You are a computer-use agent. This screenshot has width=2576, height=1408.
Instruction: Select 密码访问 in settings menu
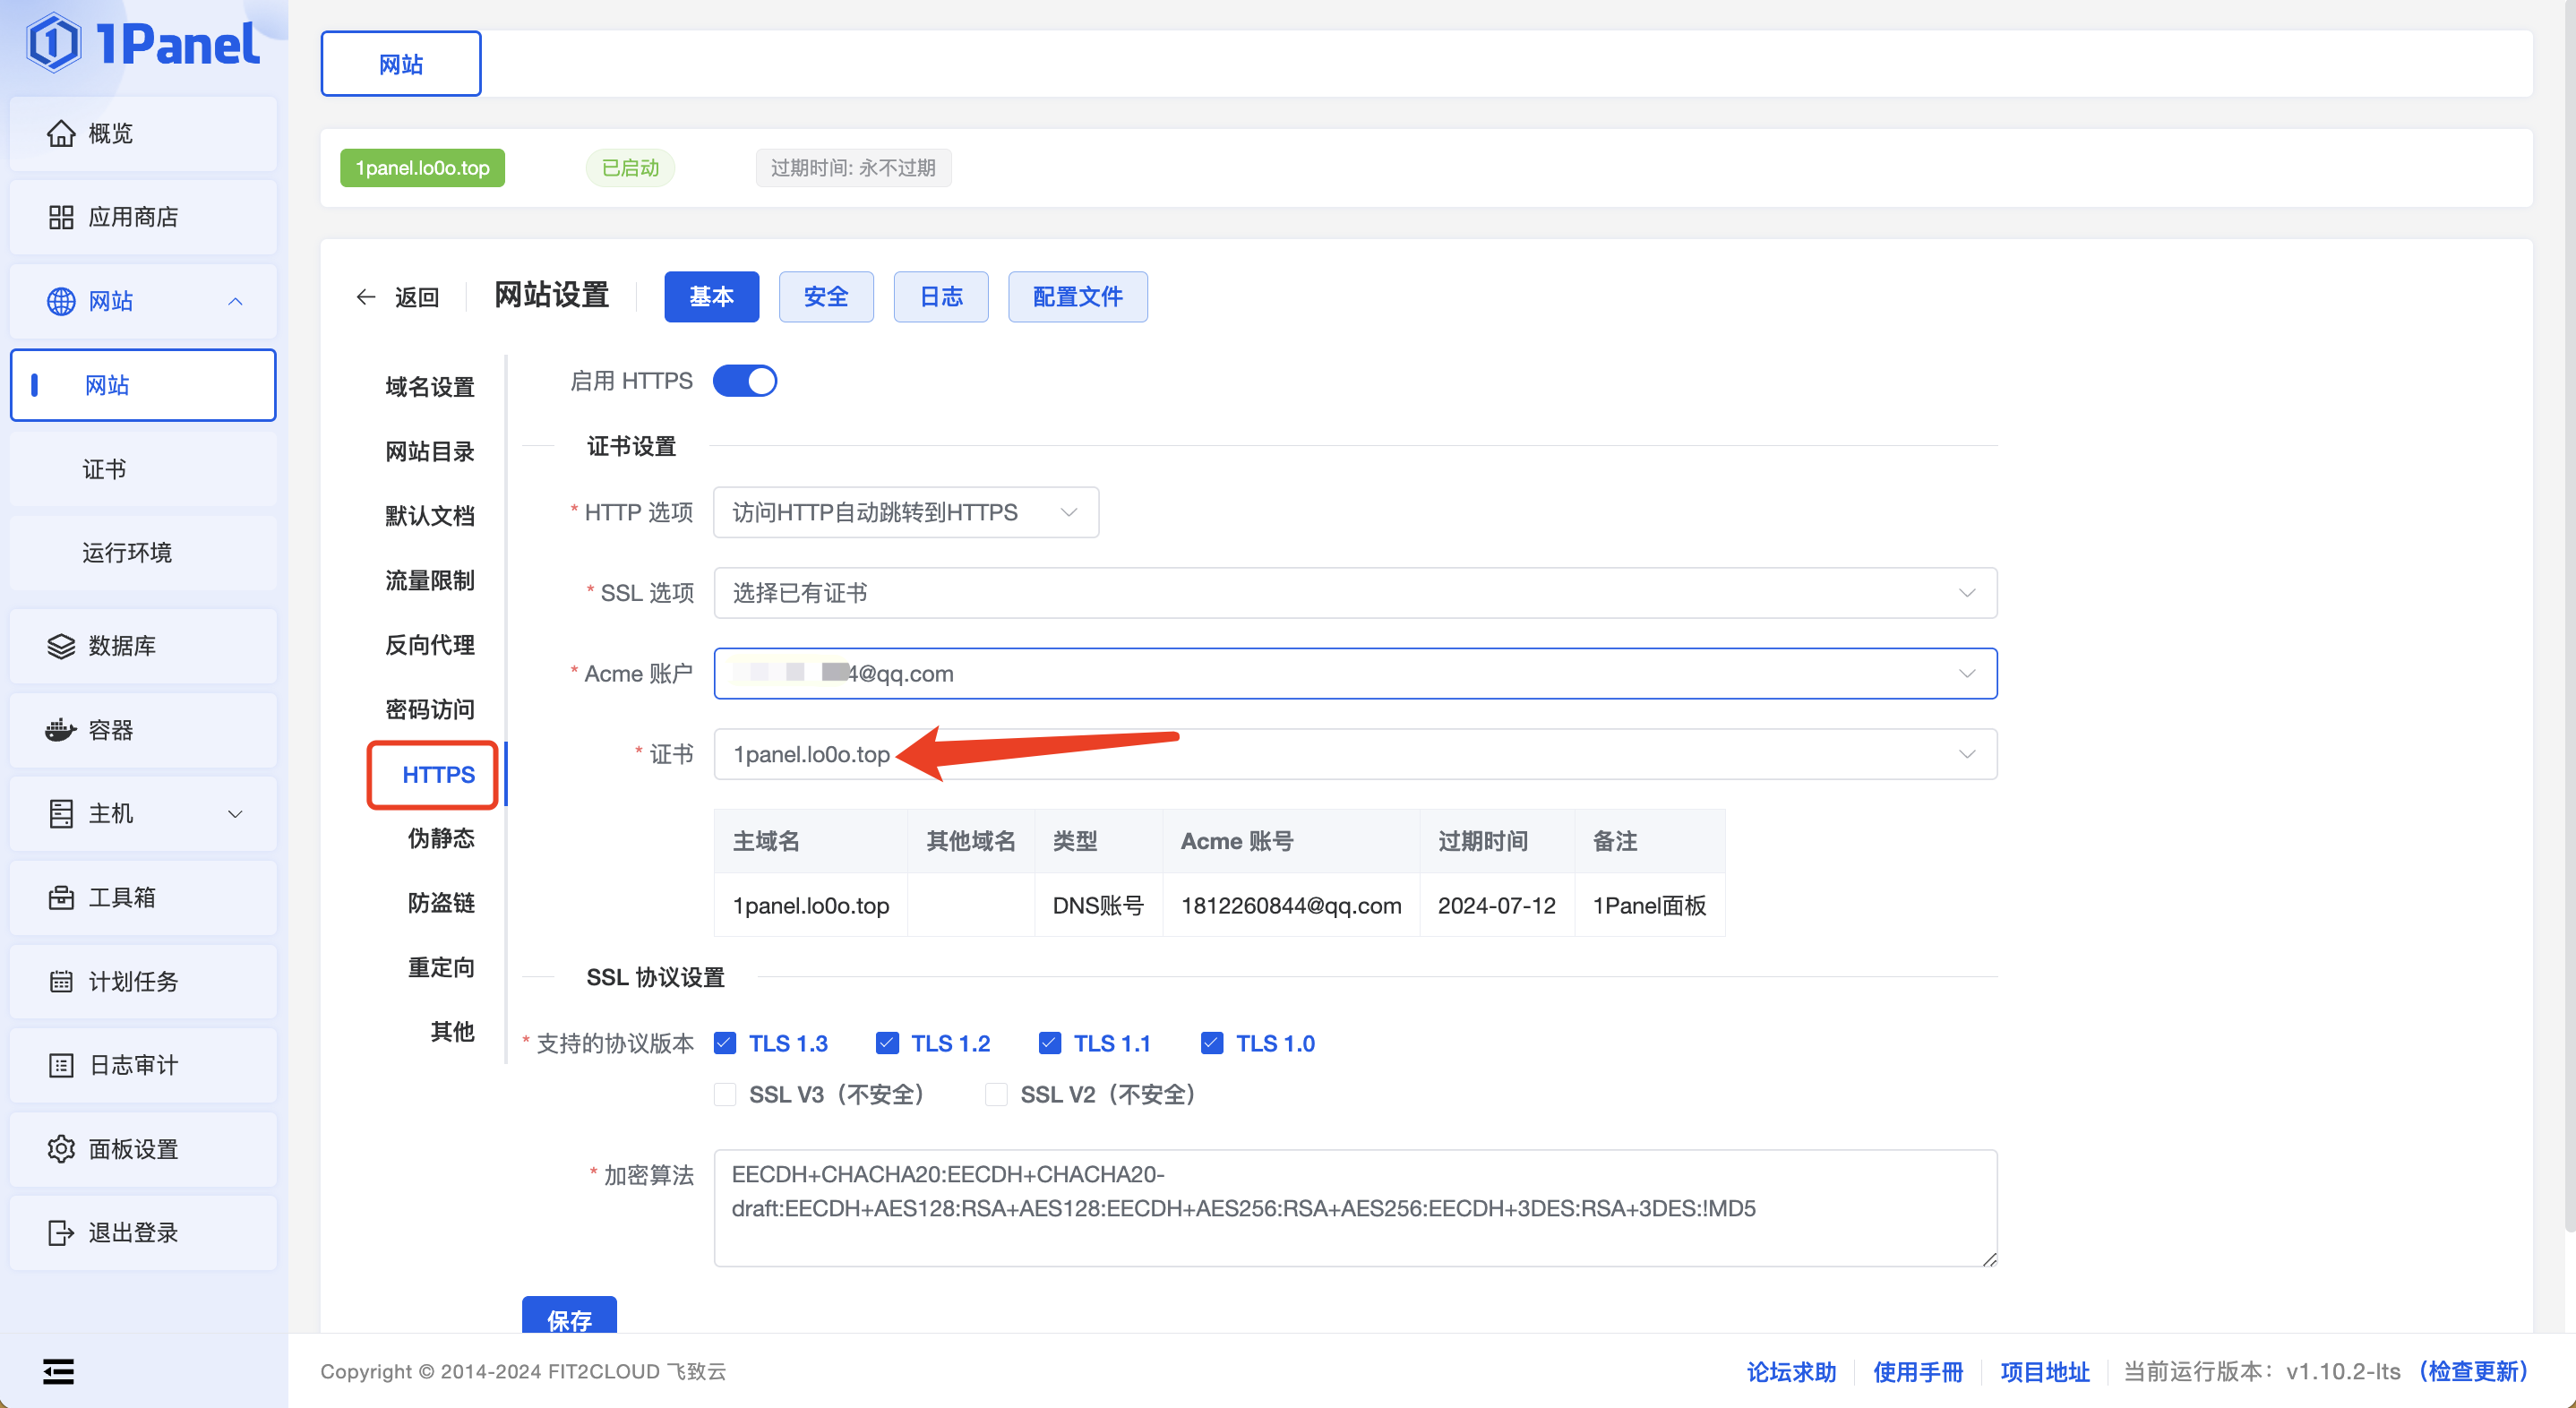pyautogui.click(x=430, y=710)
